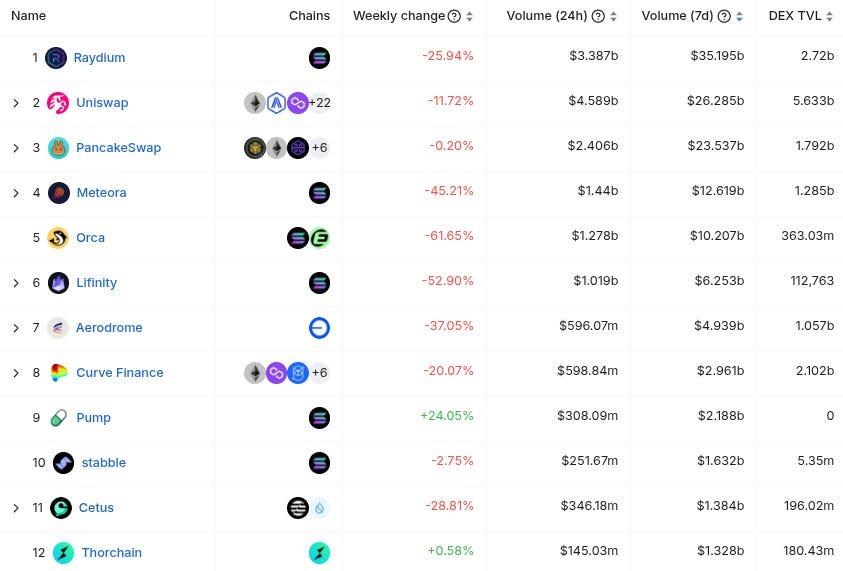The image size is (843, 571).
Task: Click the Volume (24h) help question icon
Action: tap(598, 16)
